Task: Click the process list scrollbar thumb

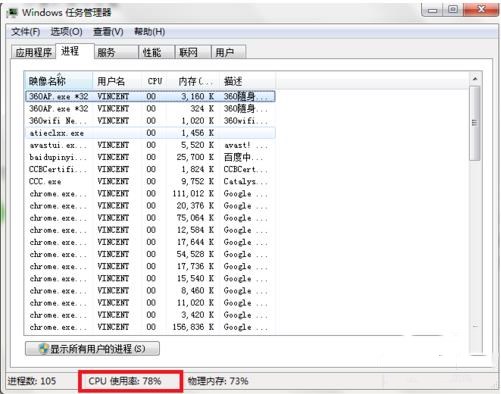Action: pos(475,123)
